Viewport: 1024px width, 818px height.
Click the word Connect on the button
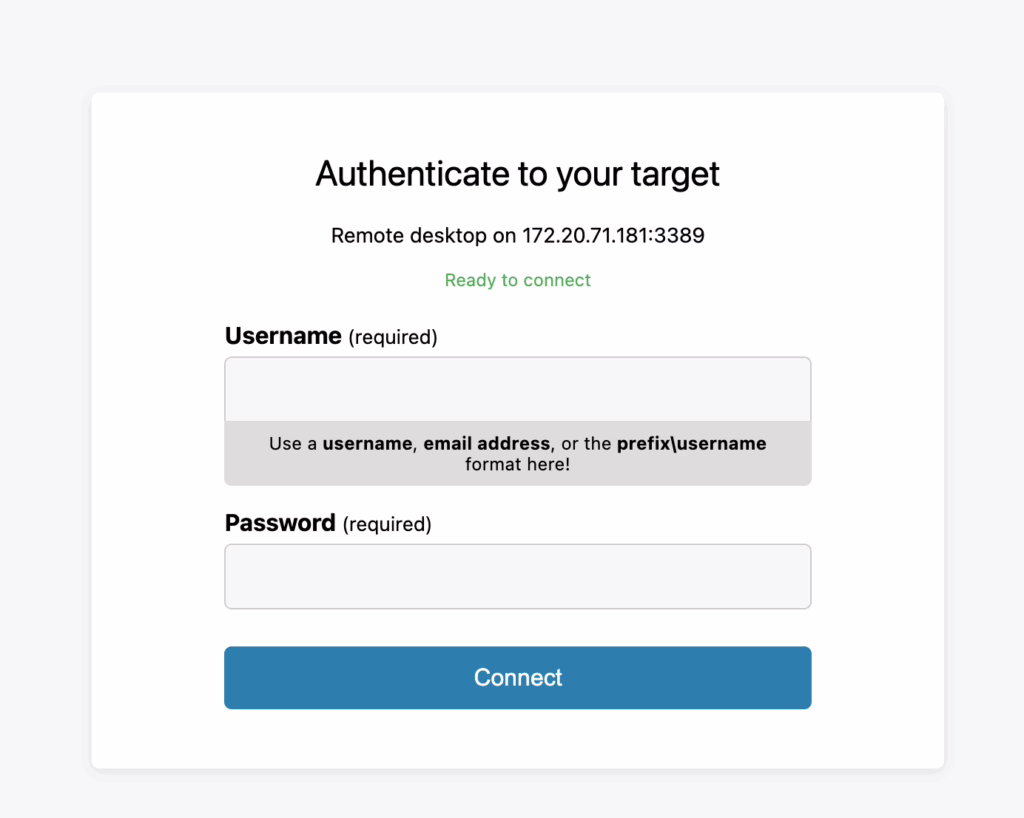click(x=517, y=678)
